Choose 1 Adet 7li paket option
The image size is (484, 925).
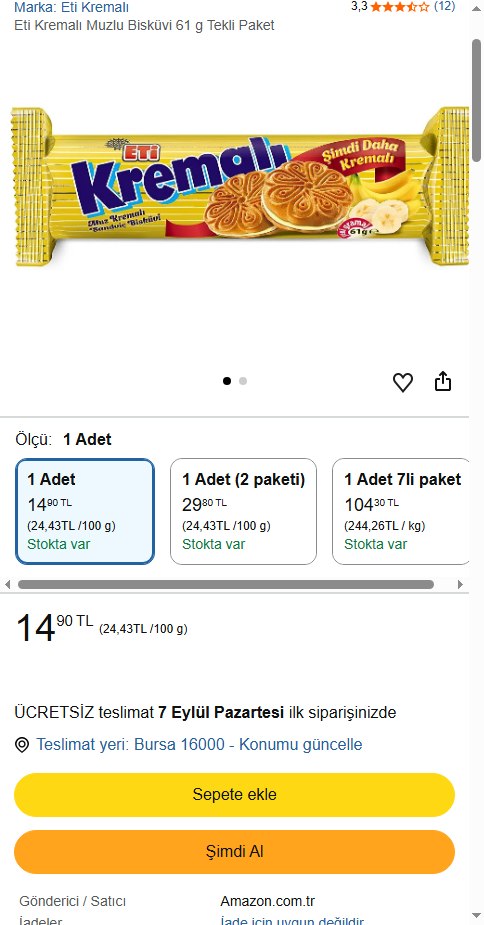point(401,511)
